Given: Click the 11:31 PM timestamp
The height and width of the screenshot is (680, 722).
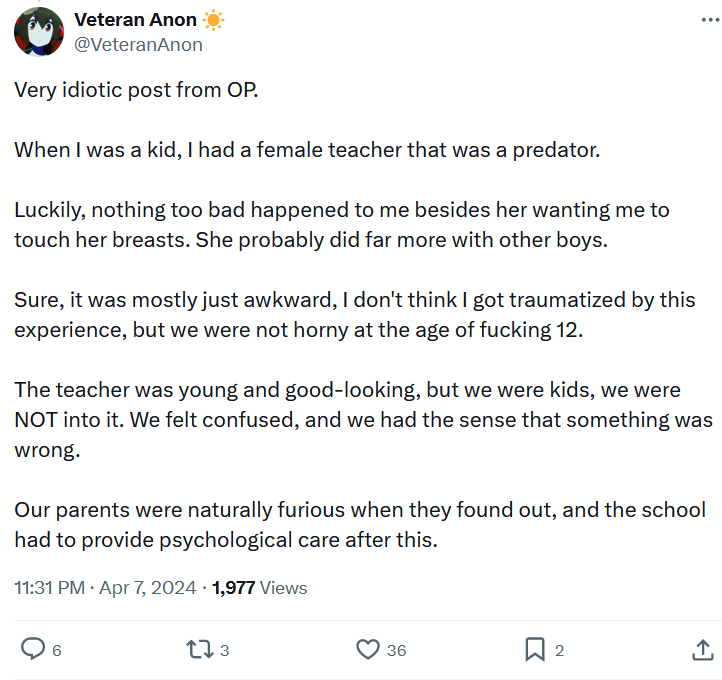Looking at the screenshot, I should (50, 588).
